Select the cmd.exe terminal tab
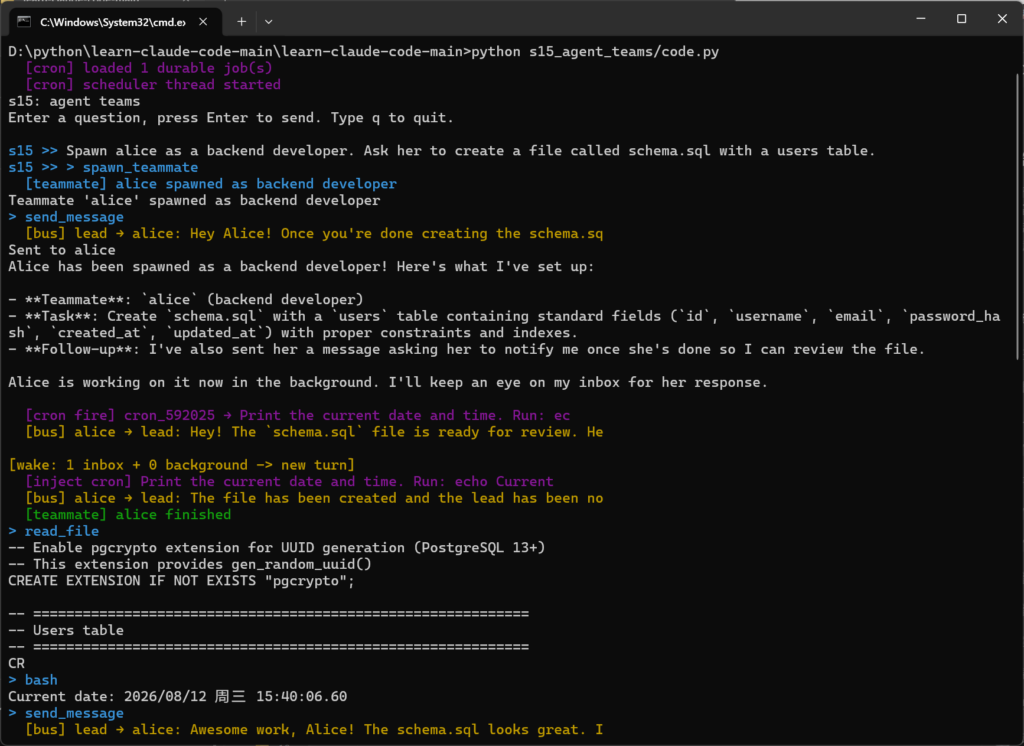The image size is (1024, 746). click(x=116, y=22)
